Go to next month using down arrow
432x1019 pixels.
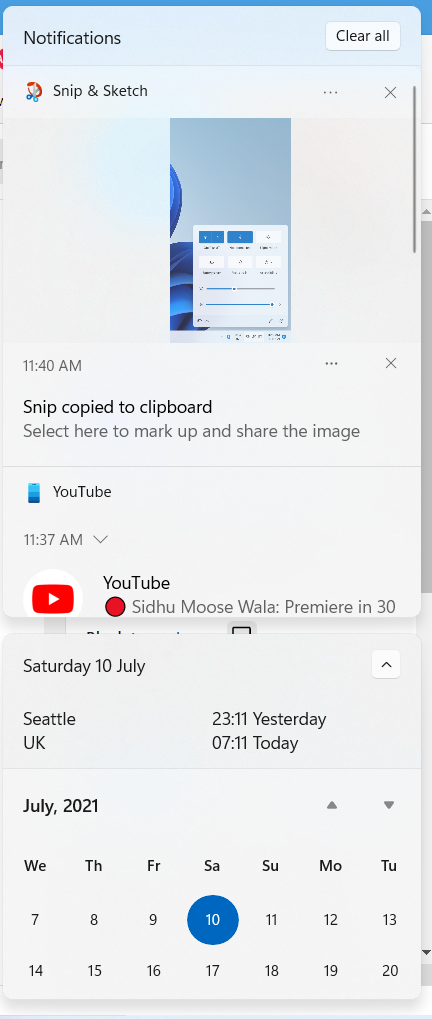(389, 805)
